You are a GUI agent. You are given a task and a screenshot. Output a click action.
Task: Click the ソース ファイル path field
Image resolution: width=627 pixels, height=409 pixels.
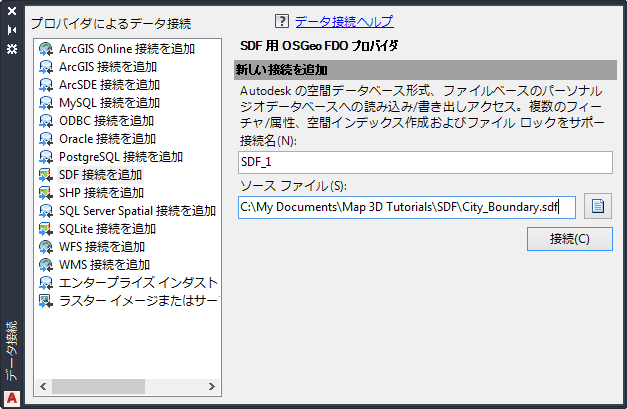pyautogui.click(x=407, y=207)
